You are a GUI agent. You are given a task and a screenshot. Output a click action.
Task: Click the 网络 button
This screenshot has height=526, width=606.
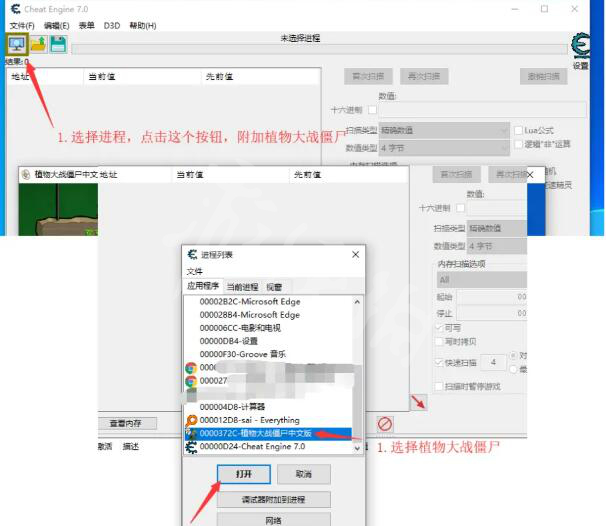(274, 520)
